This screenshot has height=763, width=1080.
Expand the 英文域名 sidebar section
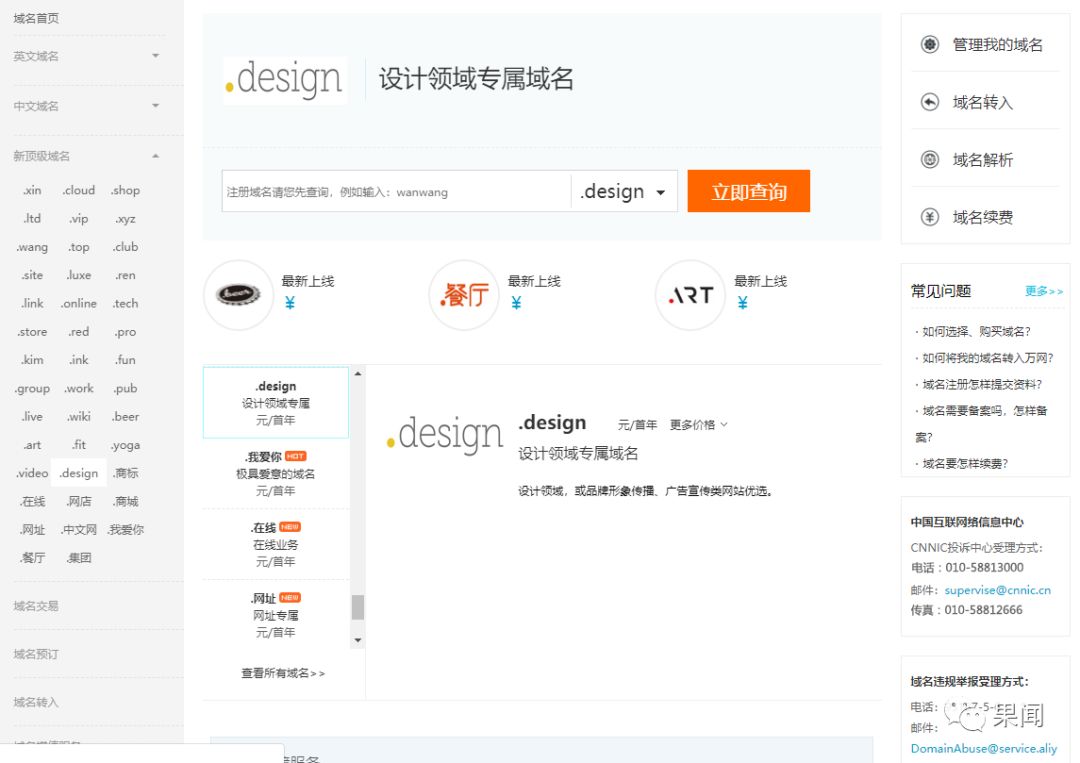coord(156,56)
